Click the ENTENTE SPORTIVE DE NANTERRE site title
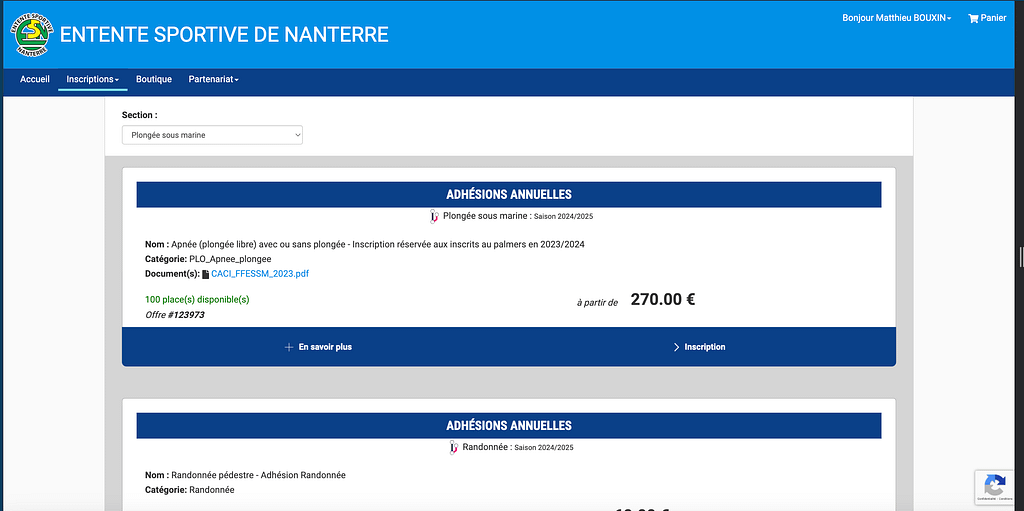 [224, 34]
